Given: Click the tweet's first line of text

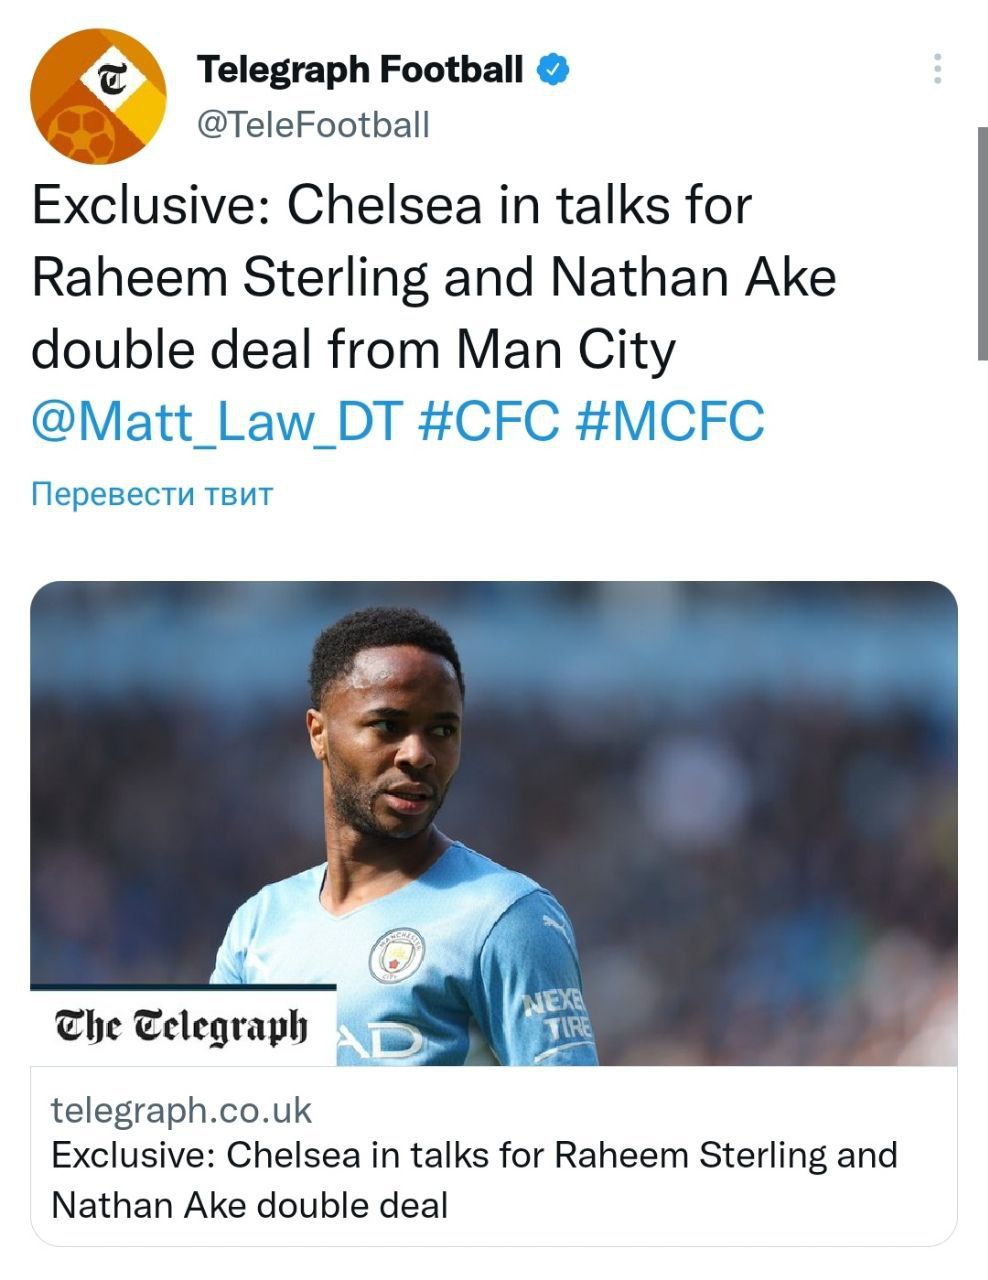Looking at the screenshot, I should pos(391,206).
